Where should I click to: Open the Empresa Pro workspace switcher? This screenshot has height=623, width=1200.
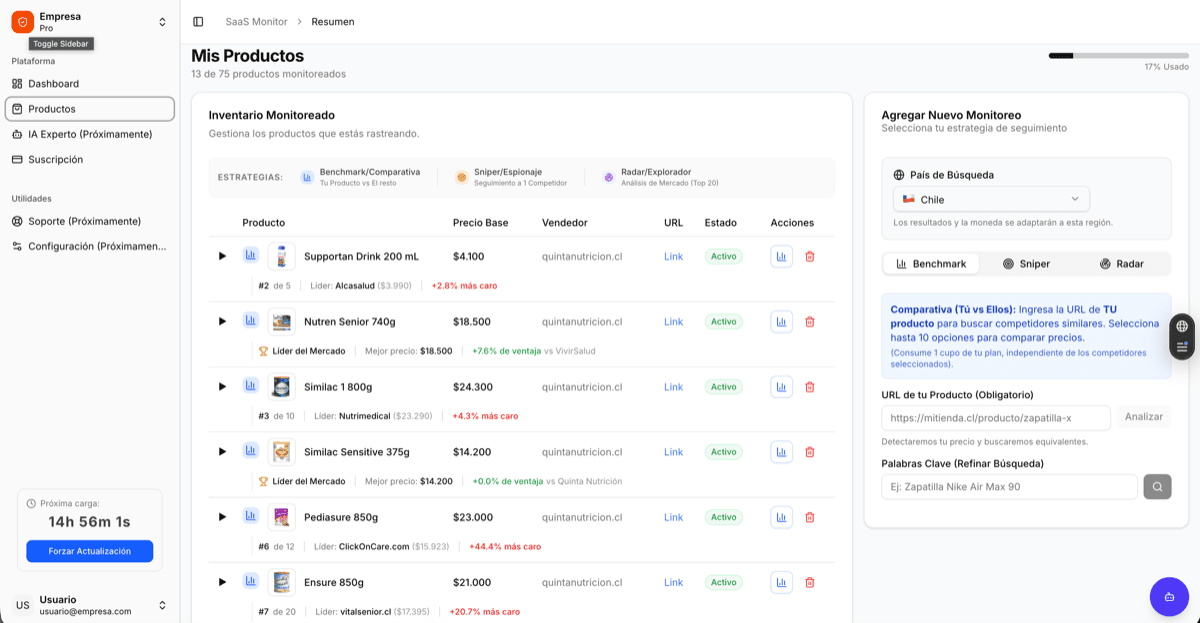pos(88,21)
